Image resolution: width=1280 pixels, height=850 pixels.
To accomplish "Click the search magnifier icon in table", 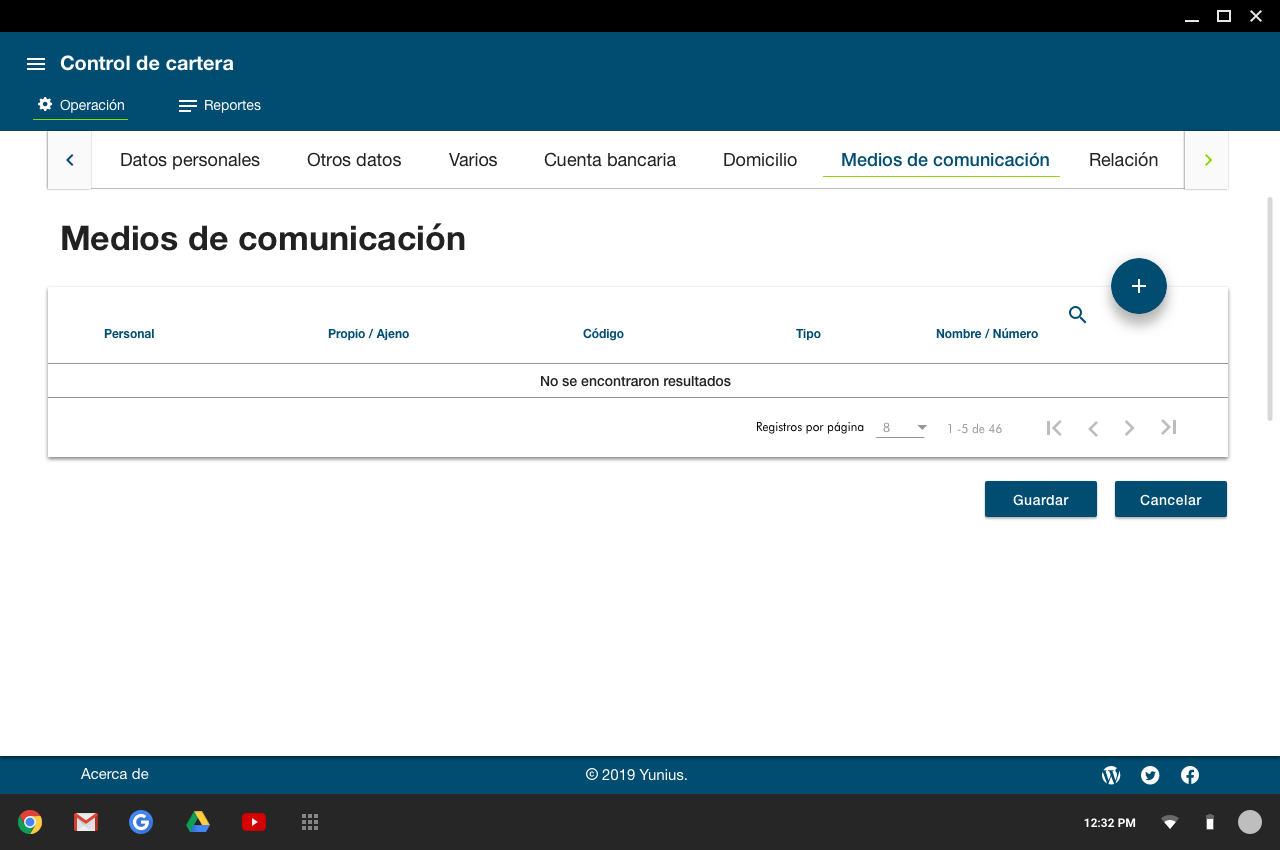I will [x=1077, y=315].
